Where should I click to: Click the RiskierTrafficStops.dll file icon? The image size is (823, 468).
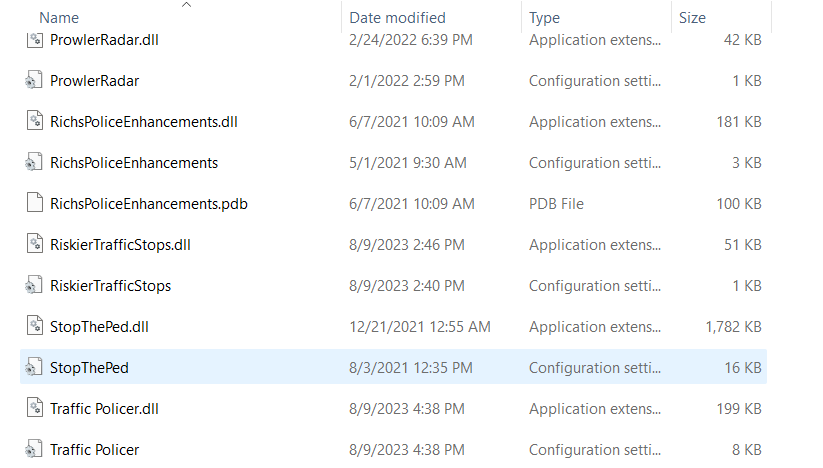coord(34,245)
